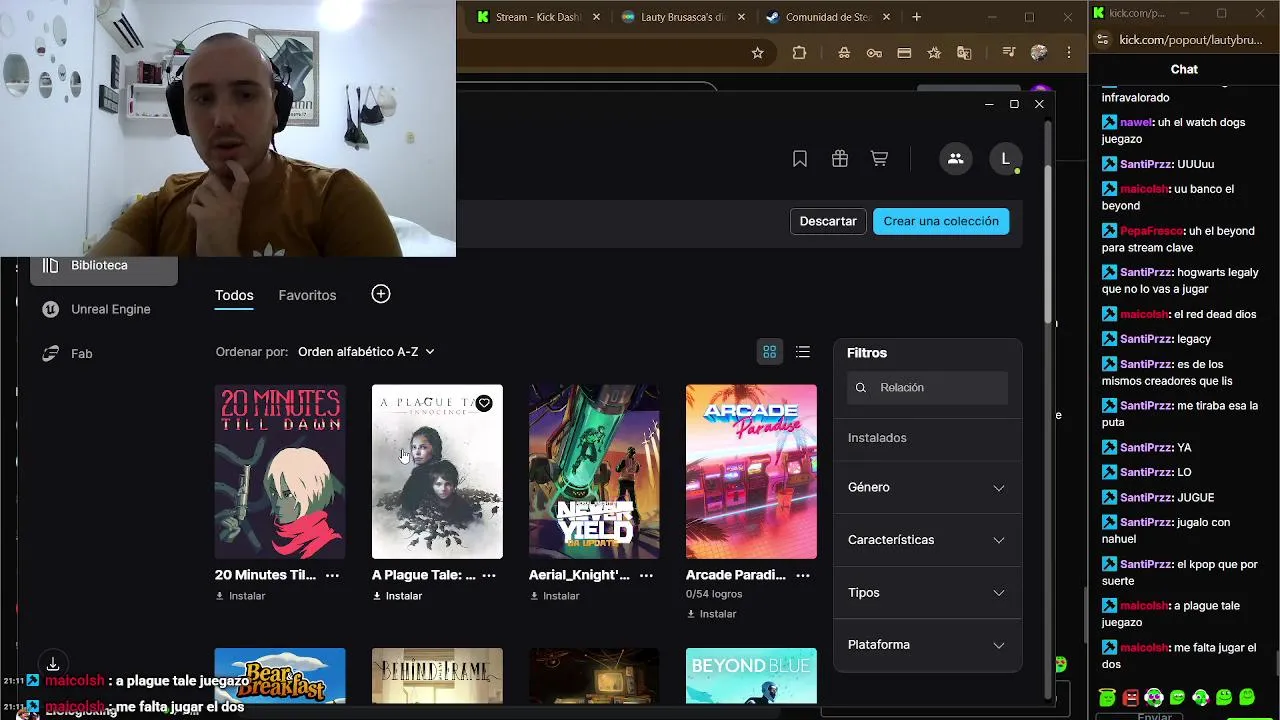Add a collection with the plus icon
The image size is (1280, 720).
381,294
